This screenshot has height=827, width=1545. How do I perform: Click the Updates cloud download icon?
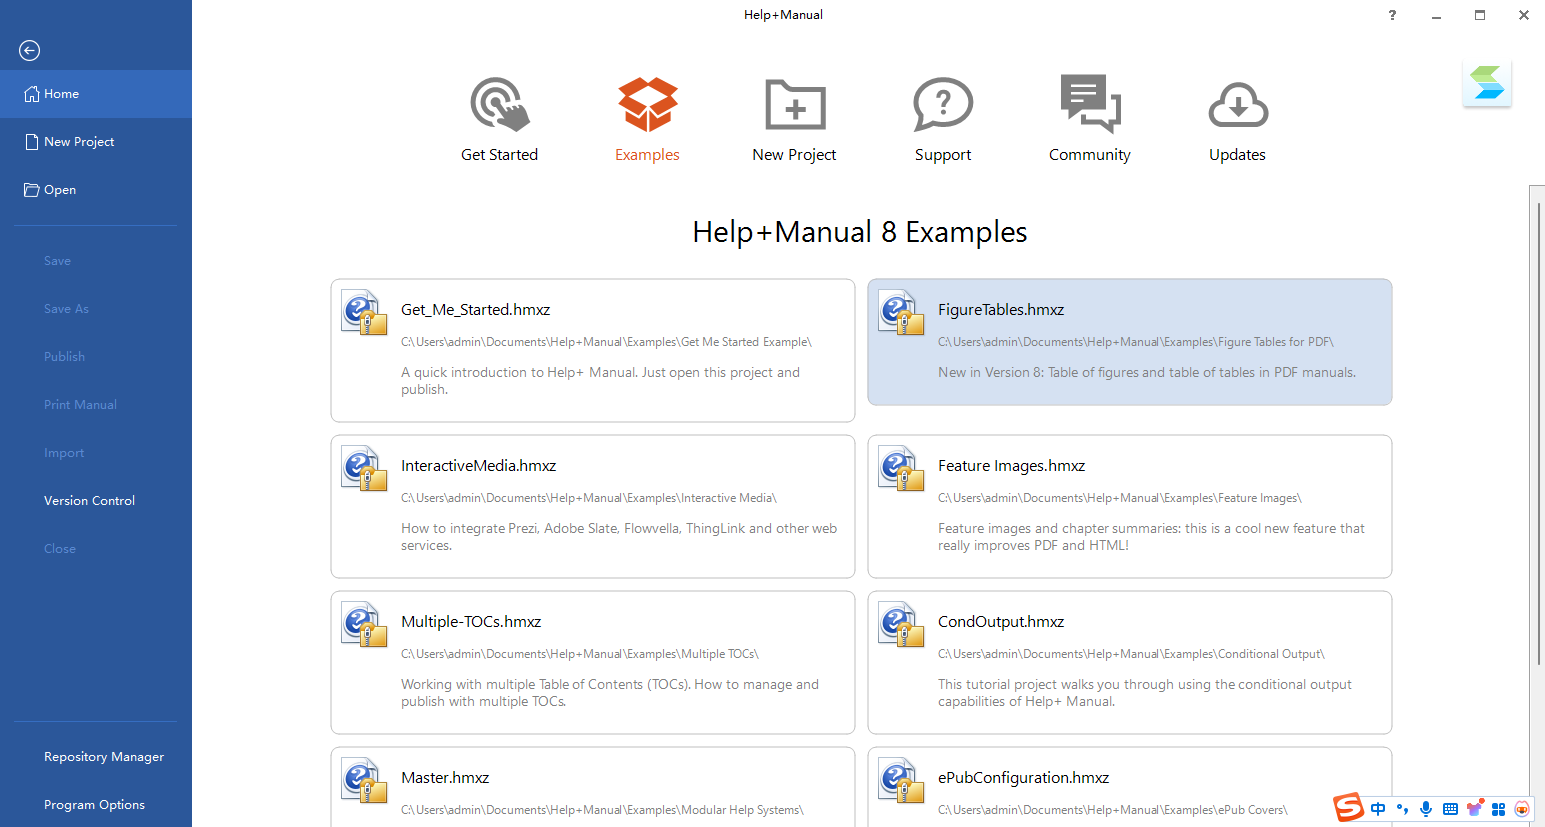pyautogui.click(x=1238, y=105)
